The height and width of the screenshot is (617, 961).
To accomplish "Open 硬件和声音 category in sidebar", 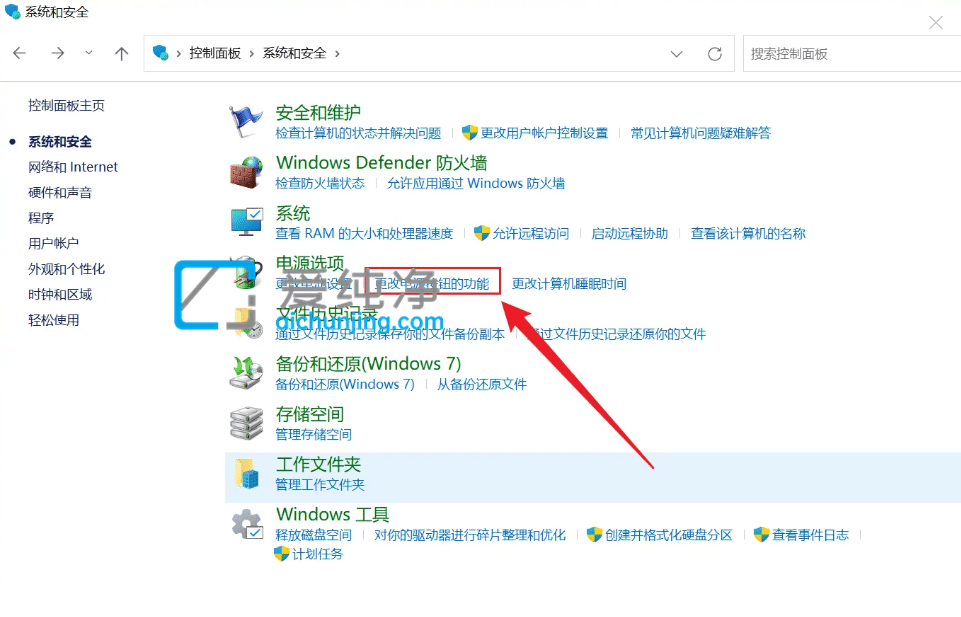I will pos(60,192).
